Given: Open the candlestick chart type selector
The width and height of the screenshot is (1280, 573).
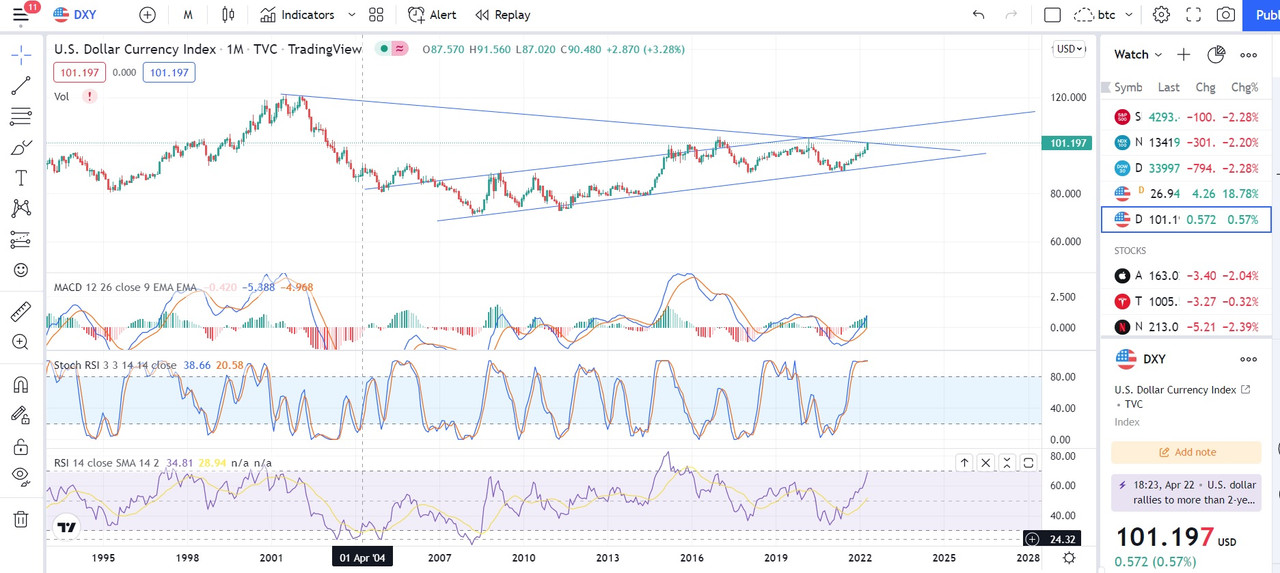Looking at the screenshot, I should [x=229, y=15].
